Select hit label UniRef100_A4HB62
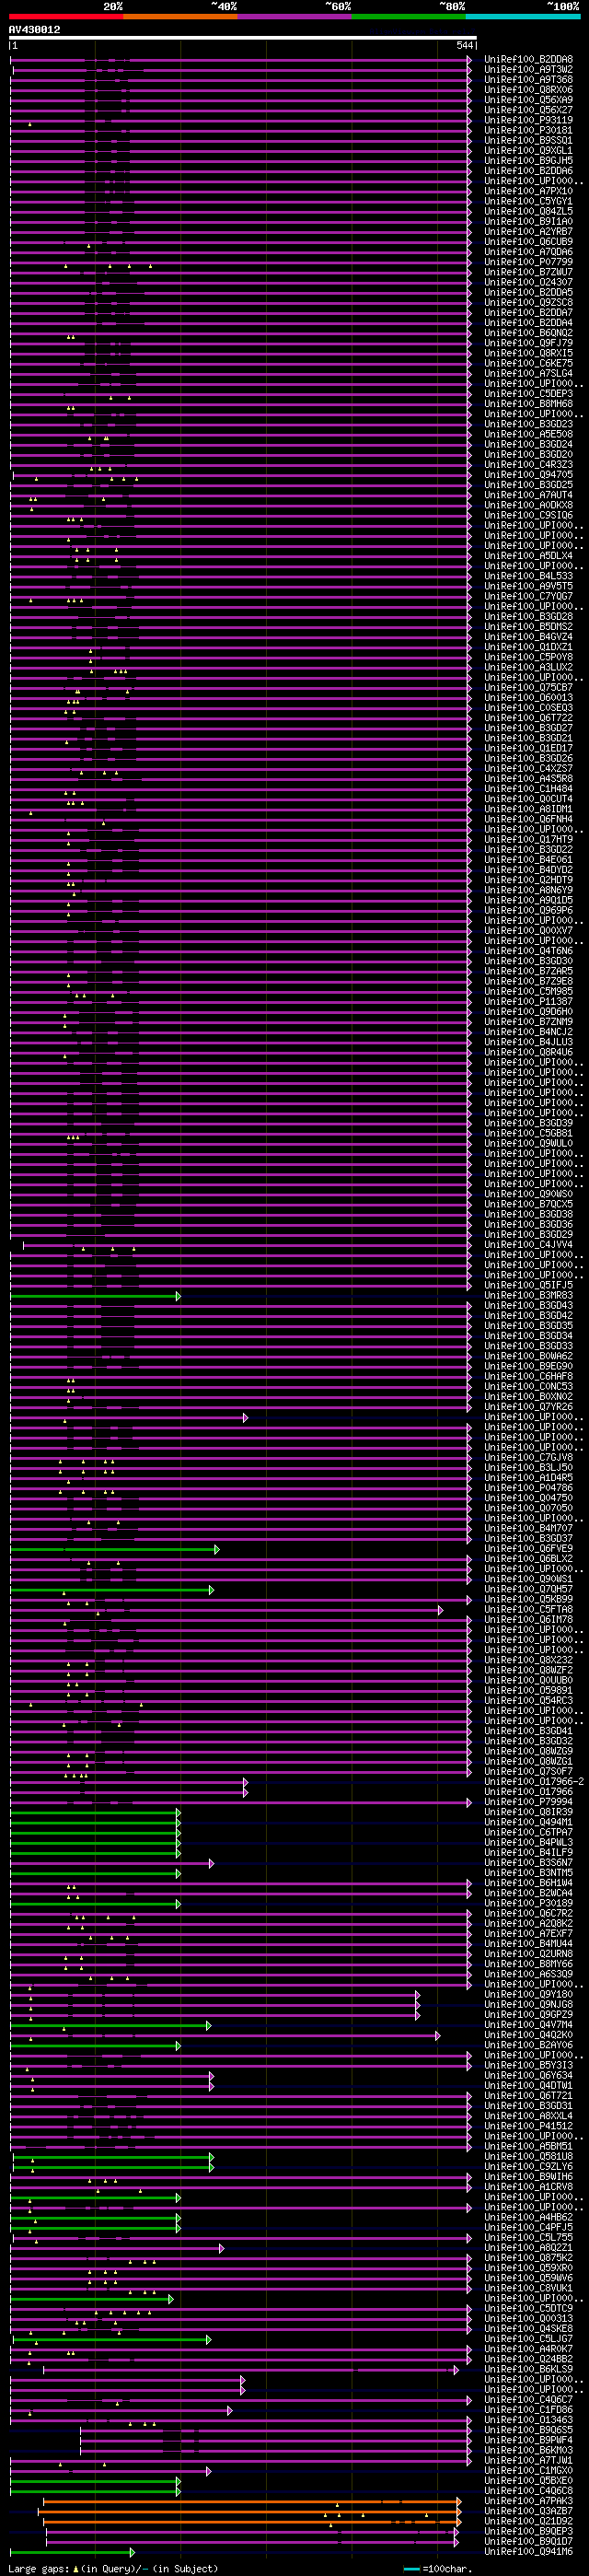This screenshot has width=589, height=2576. 528,2218
